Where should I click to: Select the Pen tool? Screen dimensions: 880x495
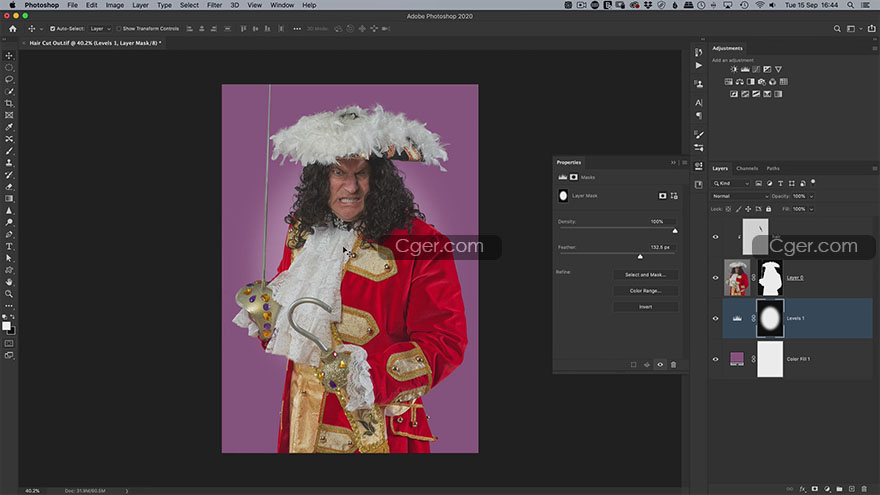(x=9, y=235)
